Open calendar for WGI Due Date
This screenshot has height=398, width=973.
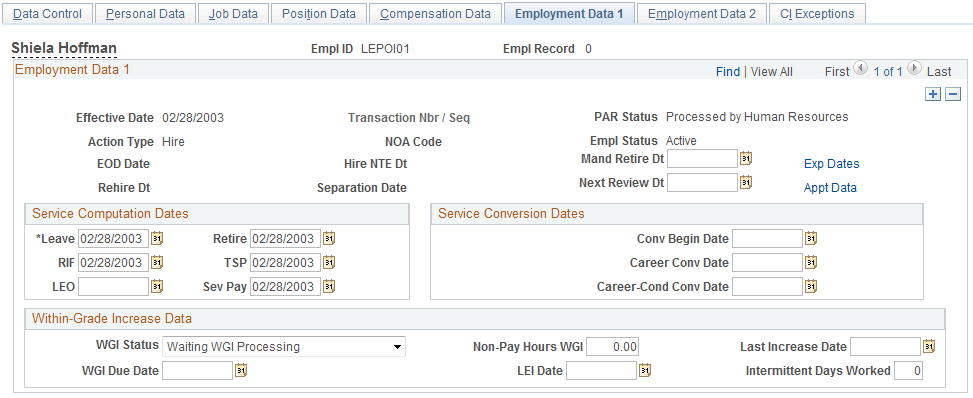(x=241, y=371)
